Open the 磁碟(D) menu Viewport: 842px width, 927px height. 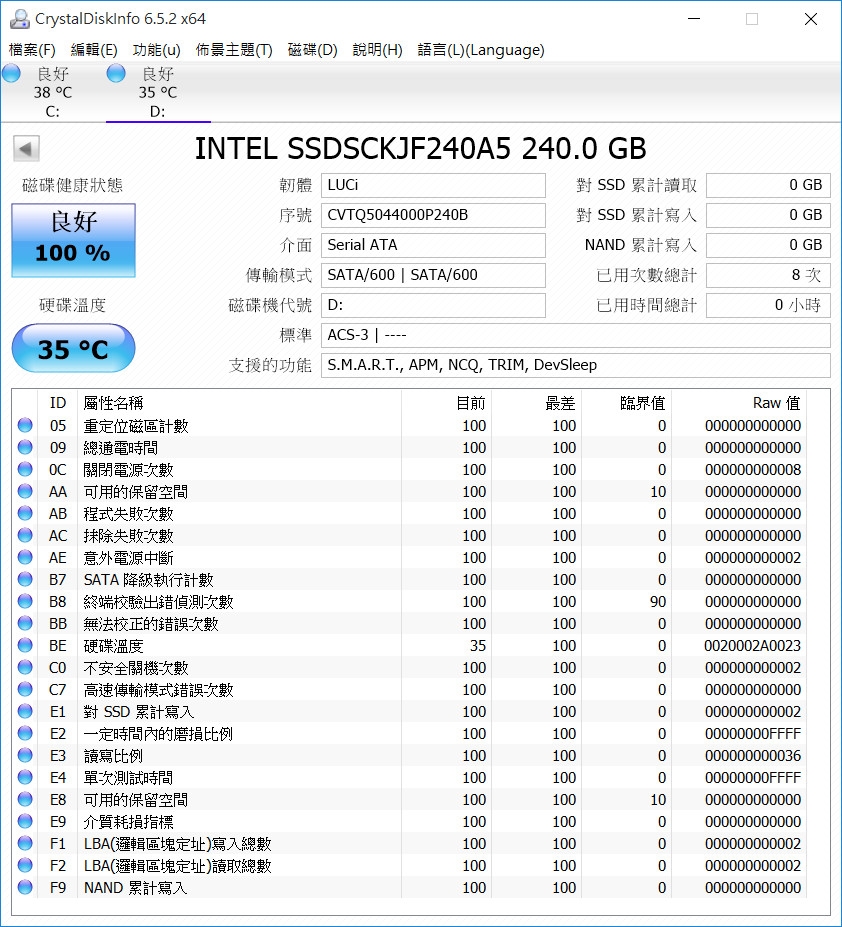312,50
